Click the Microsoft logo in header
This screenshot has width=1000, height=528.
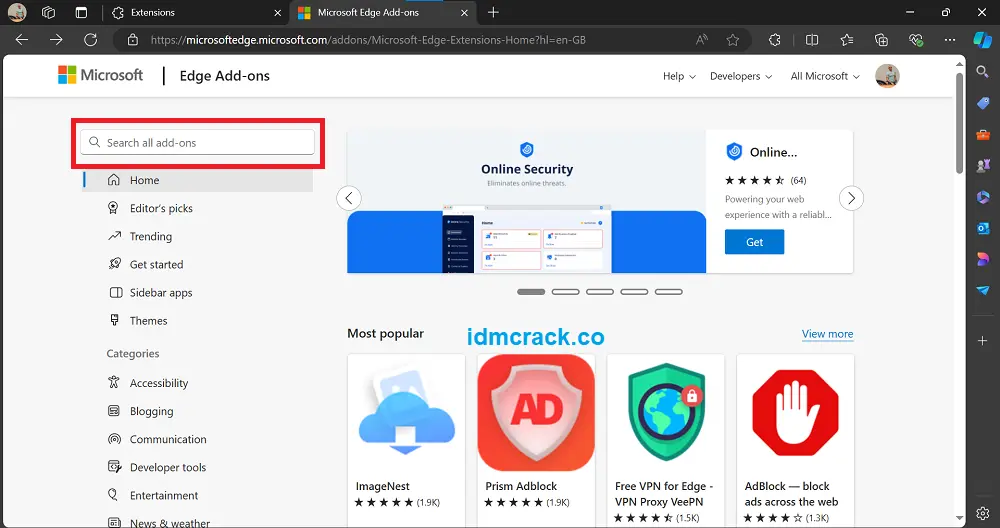pyautogui.click(x=101, y=75)
